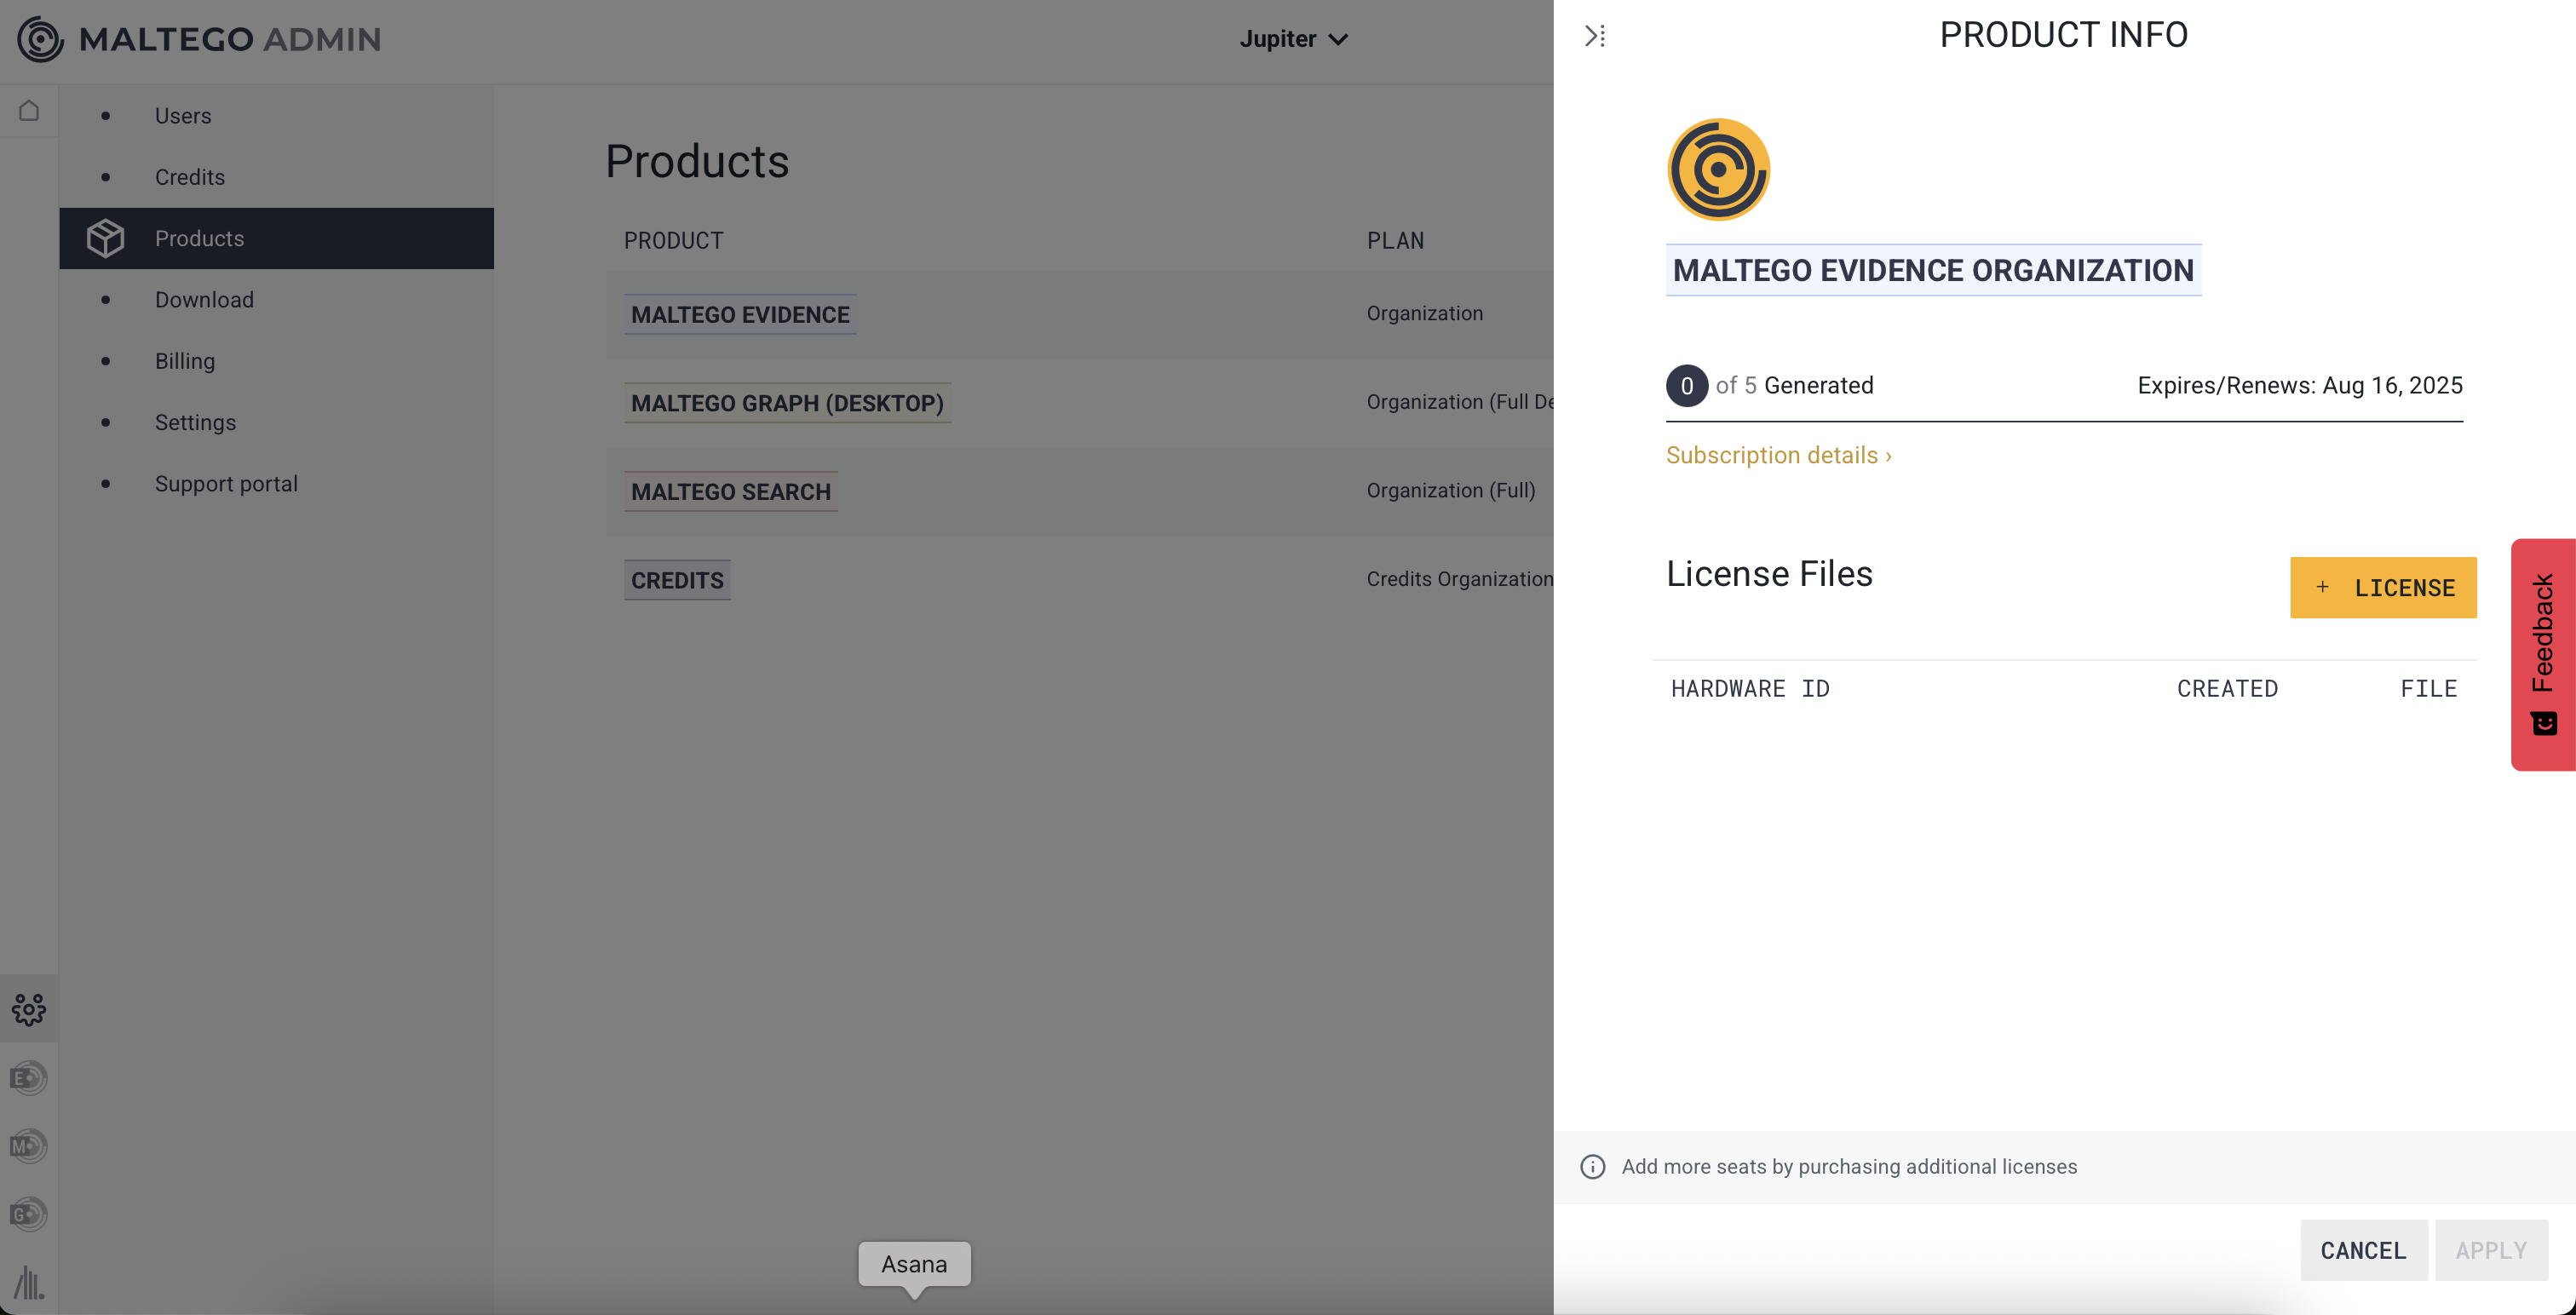2576x1315 pixels.
Task: Click the Home icon in the left rail
Action: click(29, 110)
